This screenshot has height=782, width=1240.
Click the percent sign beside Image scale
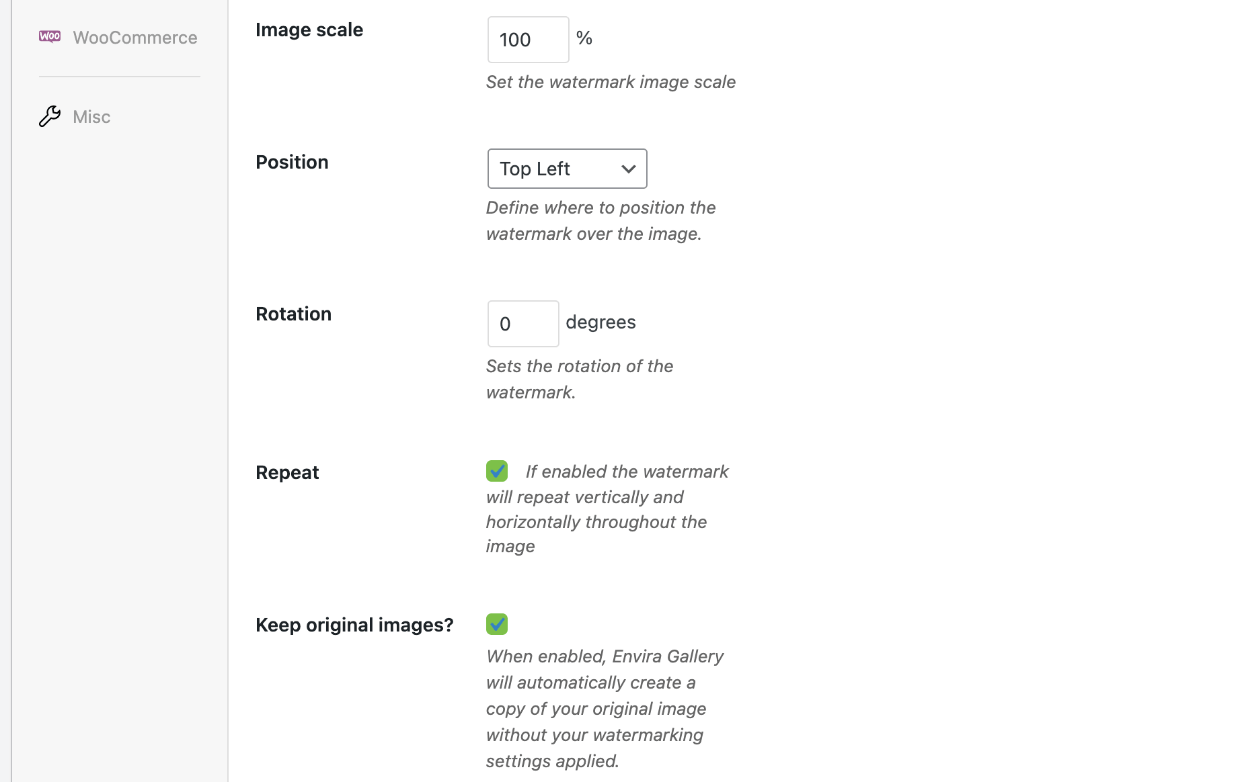click(x=584, y=39)
